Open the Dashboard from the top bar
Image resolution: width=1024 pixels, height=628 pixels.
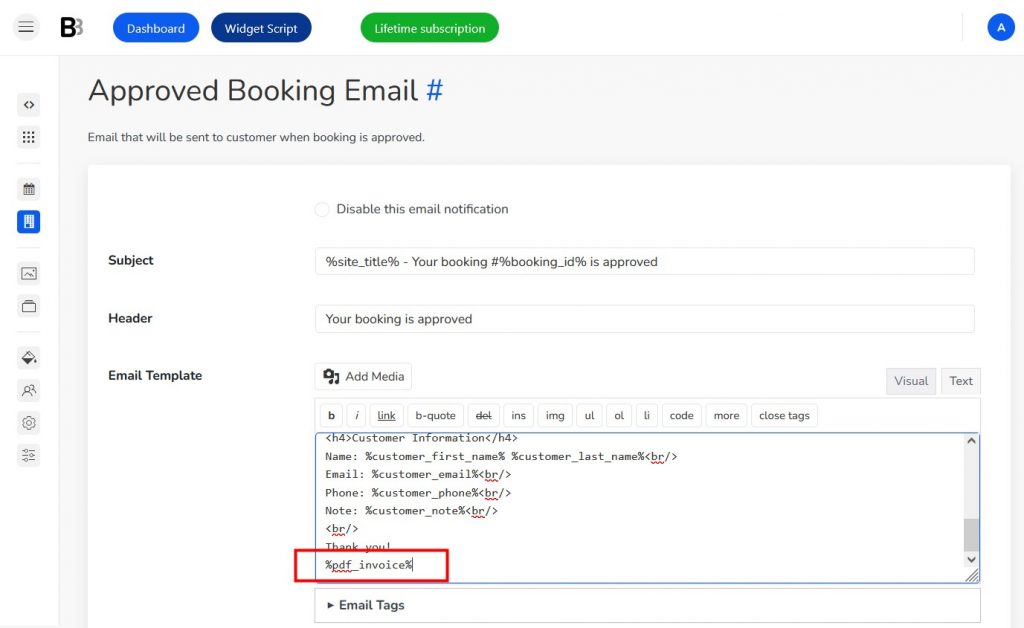coord(156,27)
